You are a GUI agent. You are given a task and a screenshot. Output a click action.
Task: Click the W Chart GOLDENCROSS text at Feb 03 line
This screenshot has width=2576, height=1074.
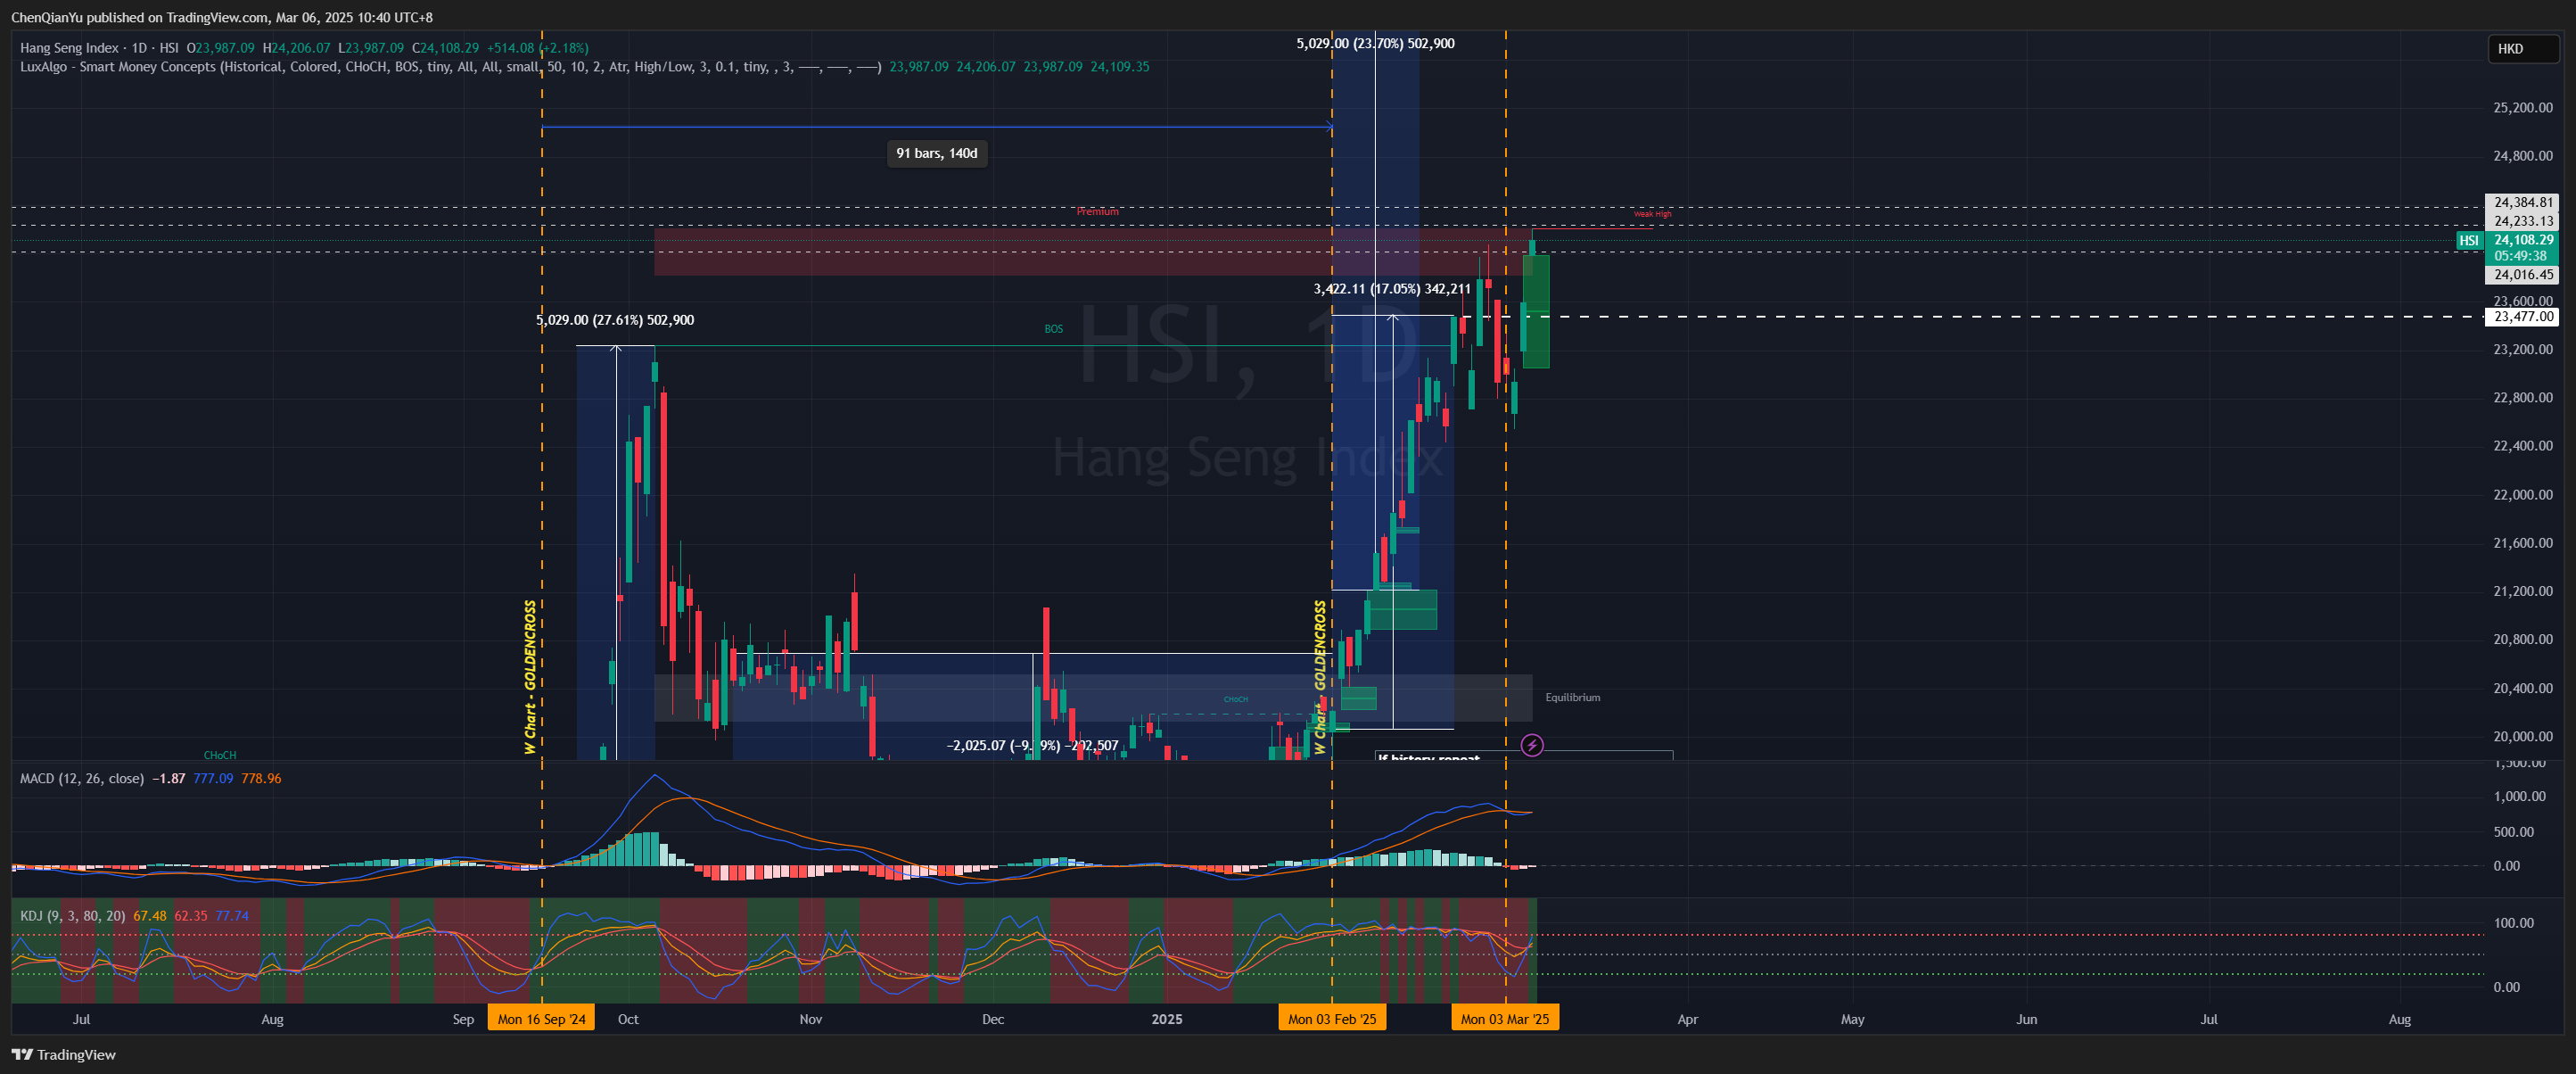(x=1320, y=677)
